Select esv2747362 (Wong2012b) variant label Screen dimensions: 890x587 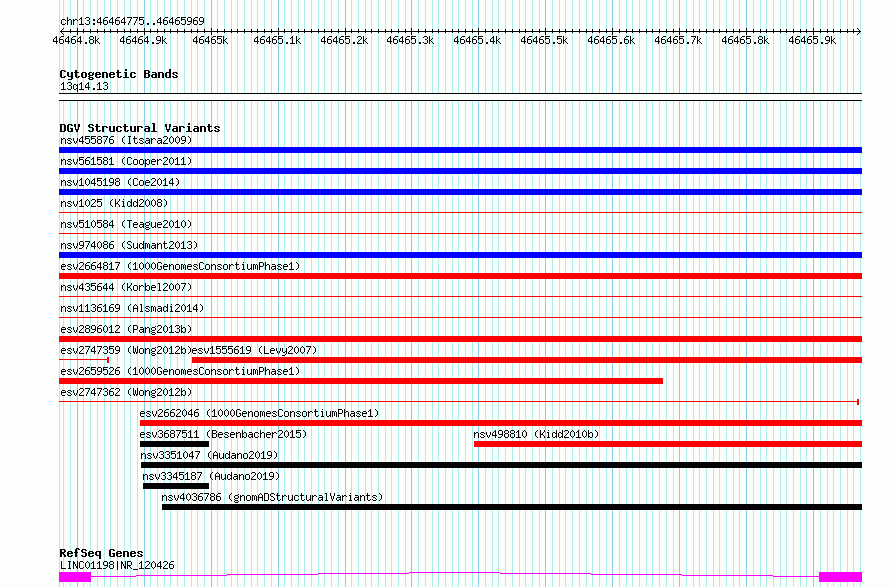pos(126,392)
